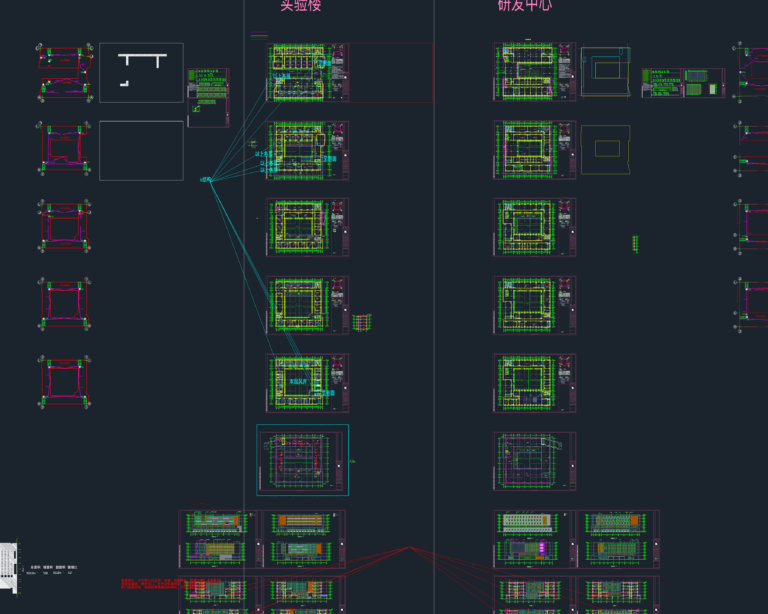The height and width of the screenshot is (614, 768).
Task: Select the cyan-framed roof plan under 实验楼
Action: pyautogui.click(x=303, y=460)
